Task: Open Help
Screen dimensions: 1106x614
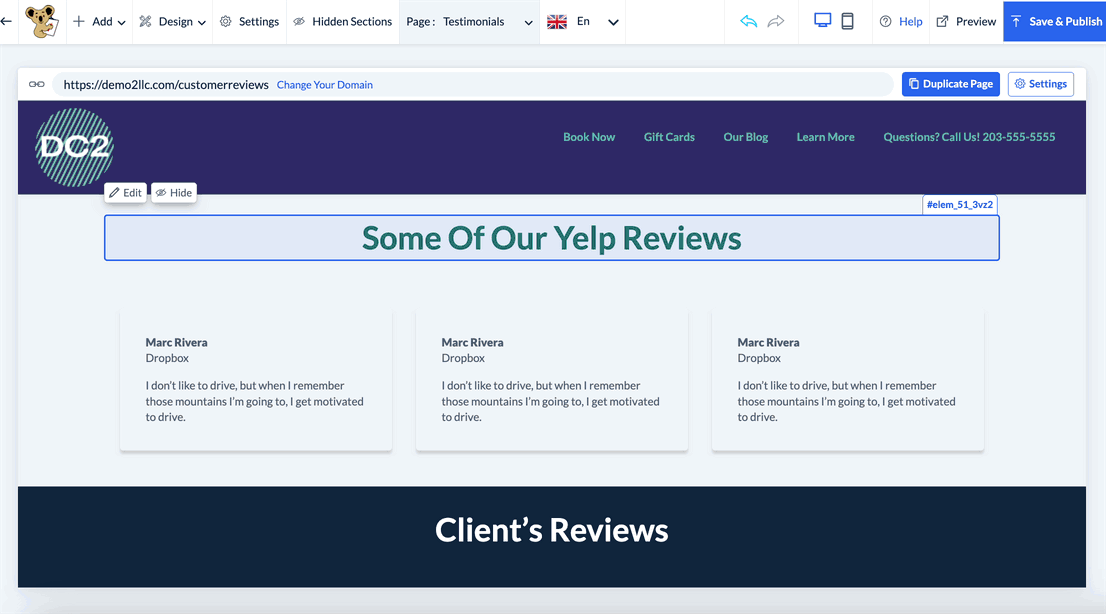Action: 901,21
